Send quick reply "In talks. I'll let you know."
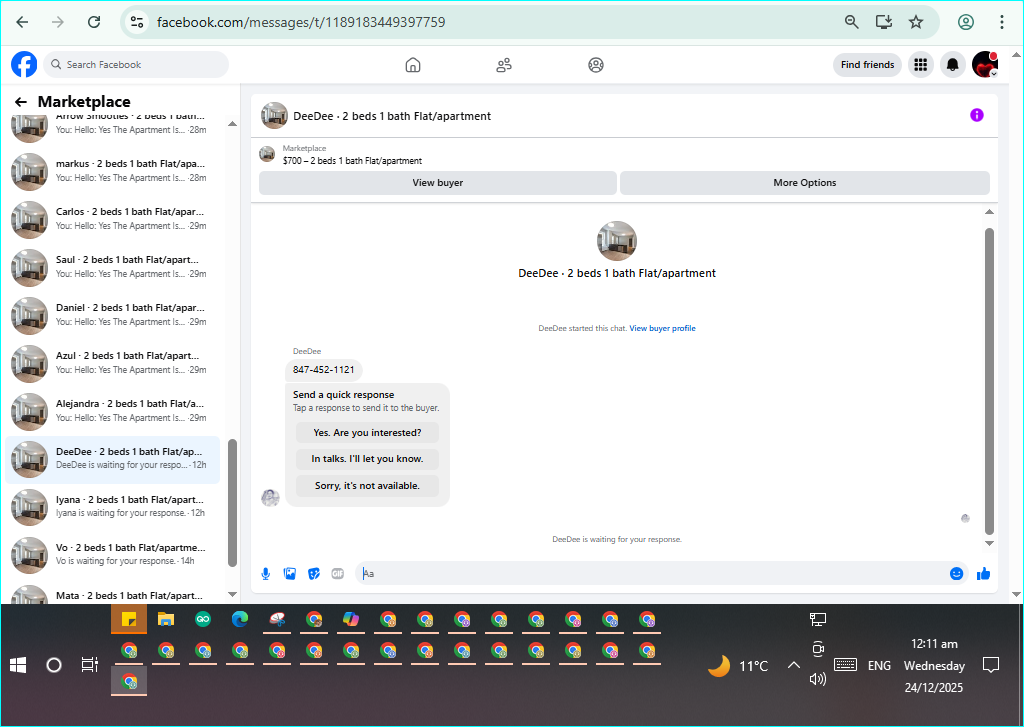Viewport: 1024px width, 727px height. tap(367, 459)
